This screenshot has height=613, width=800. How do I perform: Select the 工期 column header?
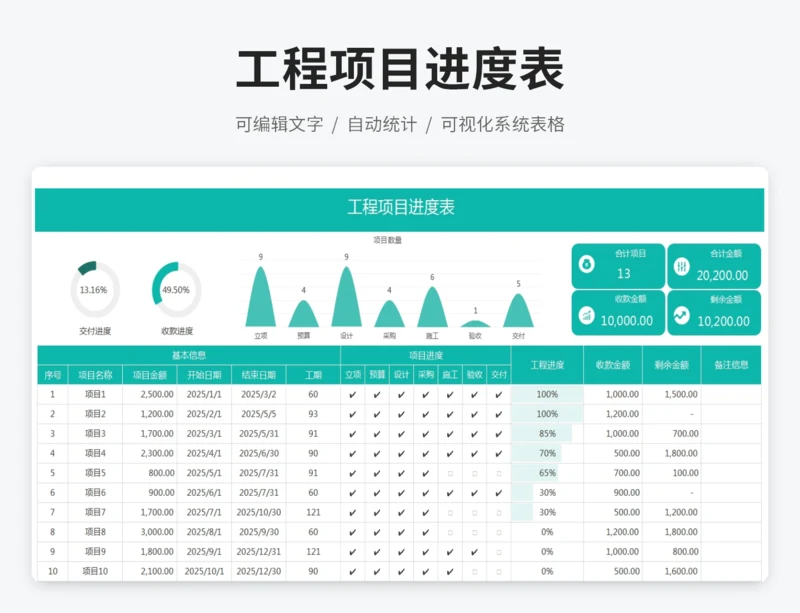[x=313, y=375]
